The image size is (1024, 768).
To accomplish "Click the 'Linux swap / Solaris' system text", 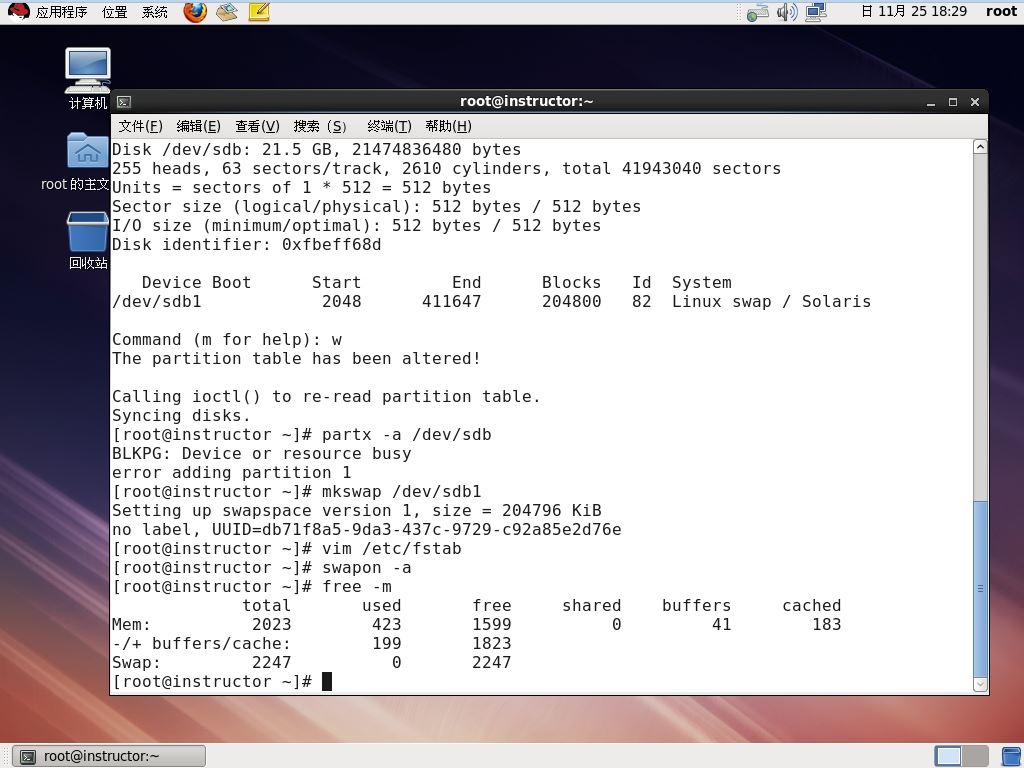I will click(x=771, y=301).
